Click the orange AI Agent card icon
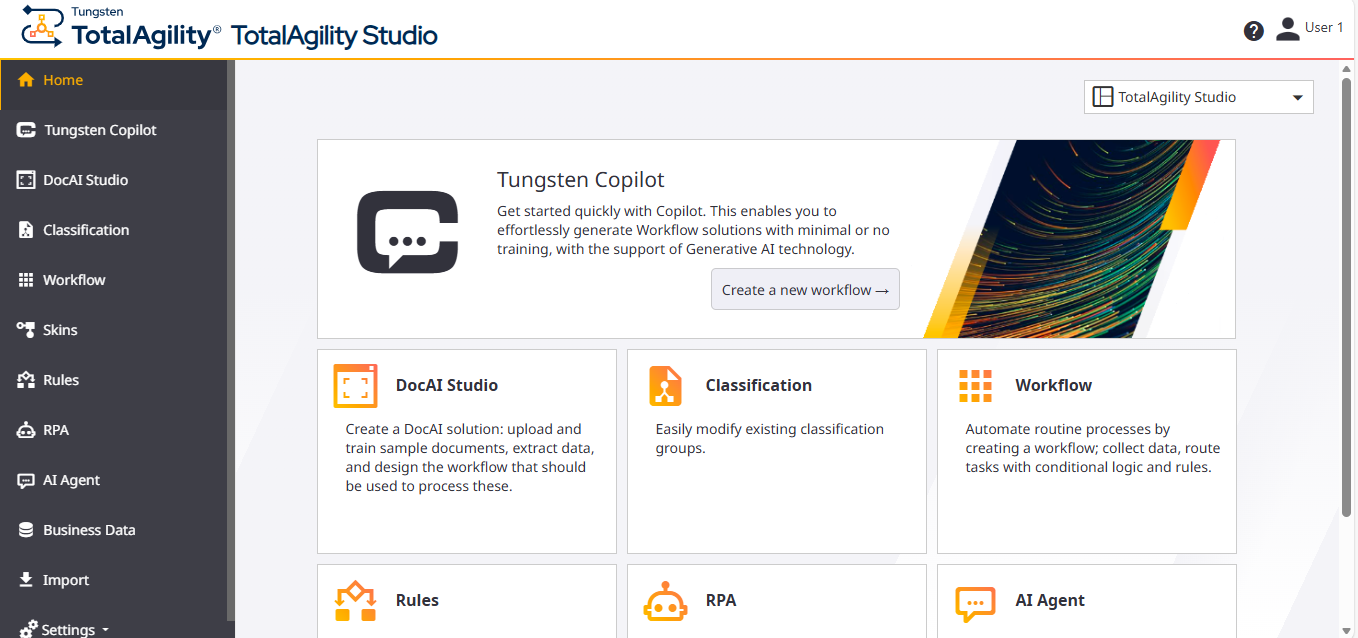The image size is (1358, 638). pyautogui.click(x=975, y=603)
